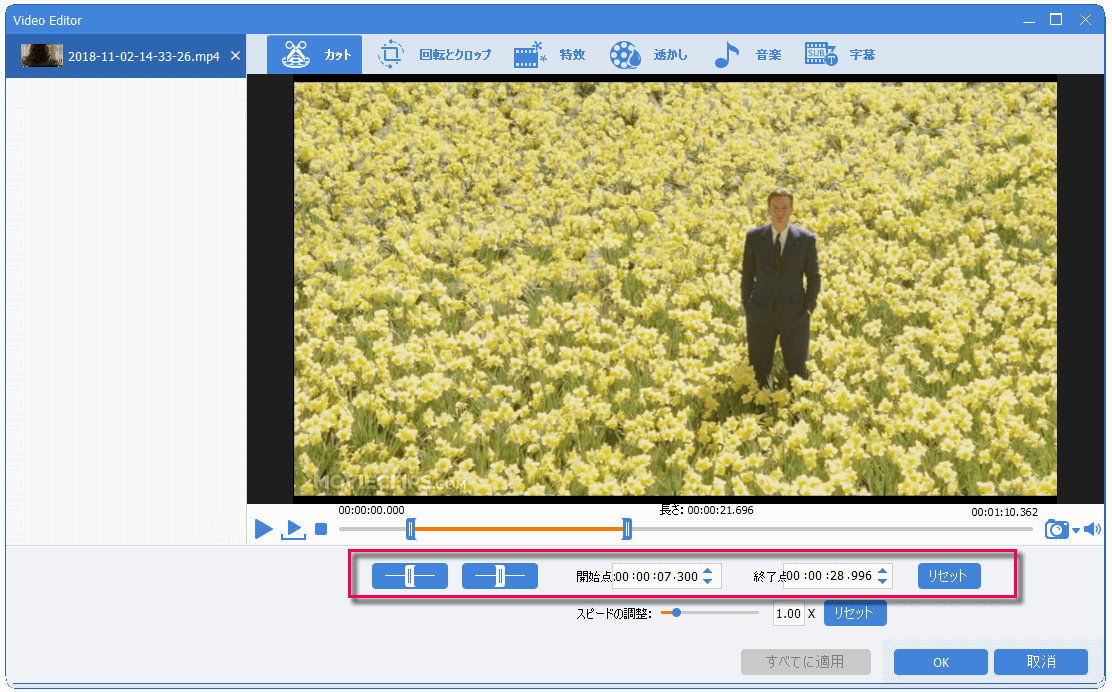Close the 2018-11-02-14-33-26.mp4 file tab
This screenshot has height=692, width=1112.
tap(235, 55)
